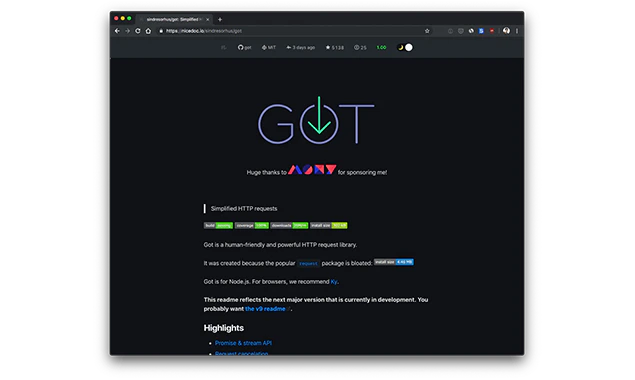The height and width of the screenshot is (380, 635).
Task: Reload the current page
Action: tap(138, 31)
